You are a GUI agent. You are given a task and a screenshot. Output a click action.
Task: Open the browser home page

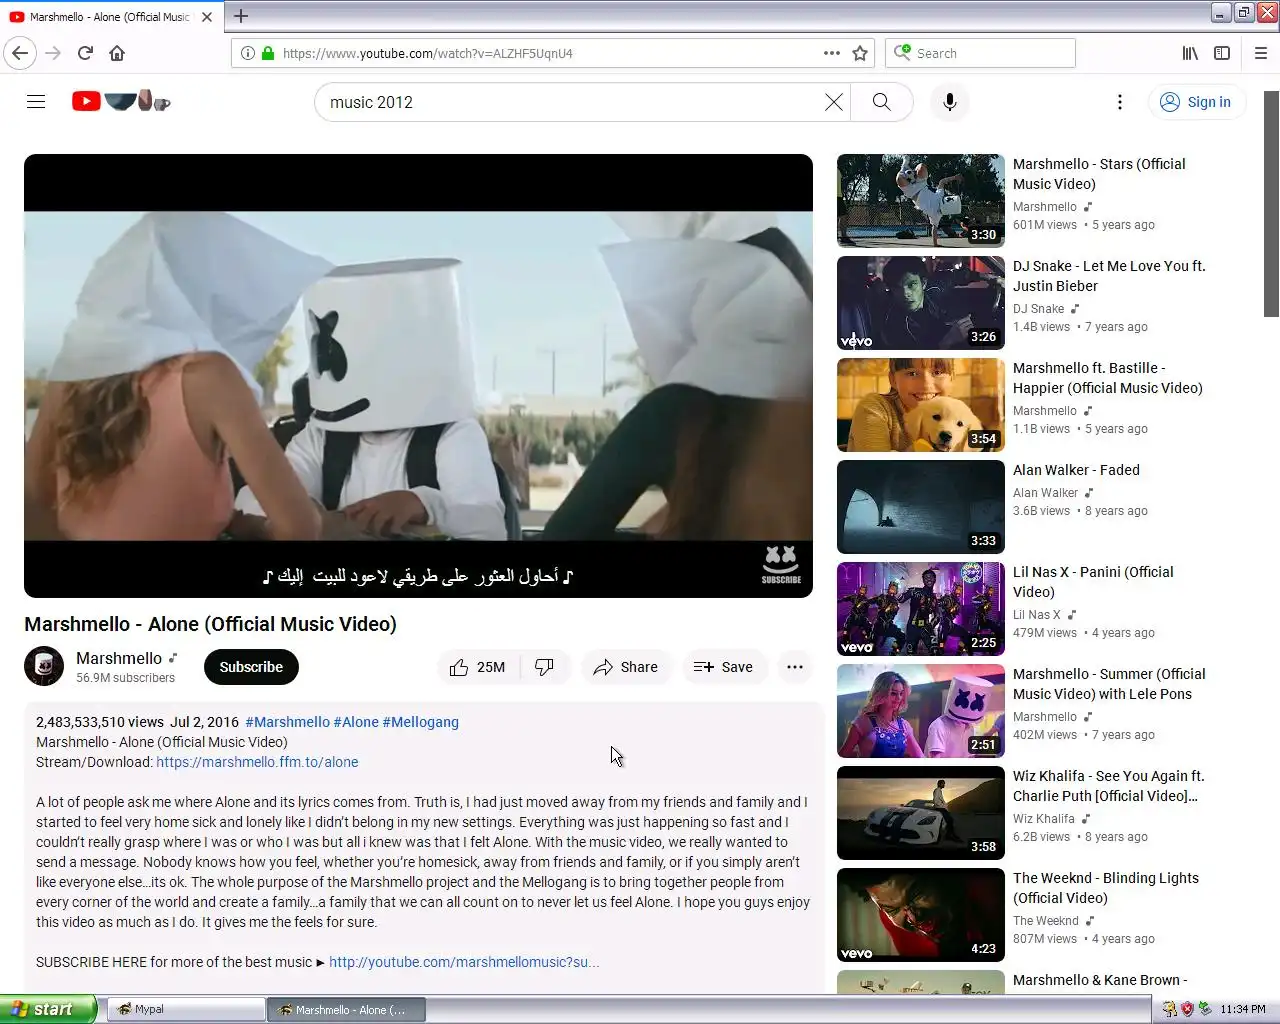click(x=117, y=53)
